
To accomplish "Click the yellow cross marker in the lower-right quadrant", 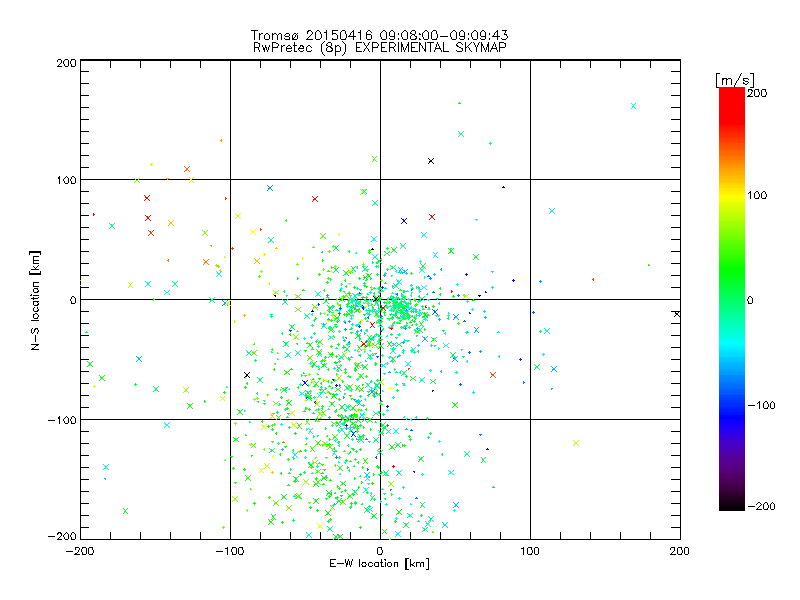I will point(576,443).
